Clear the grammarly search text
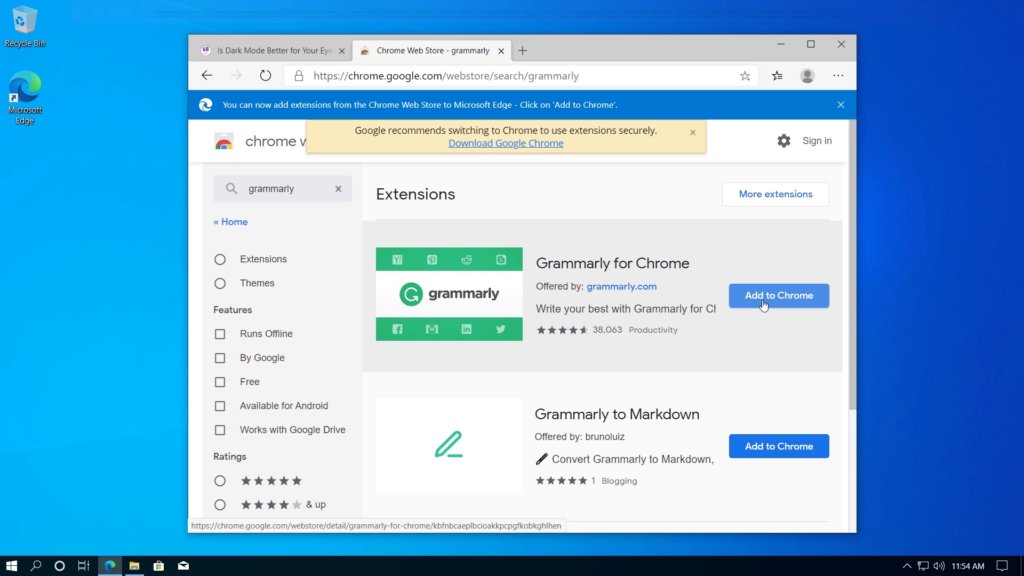 [x=338, y=189]
